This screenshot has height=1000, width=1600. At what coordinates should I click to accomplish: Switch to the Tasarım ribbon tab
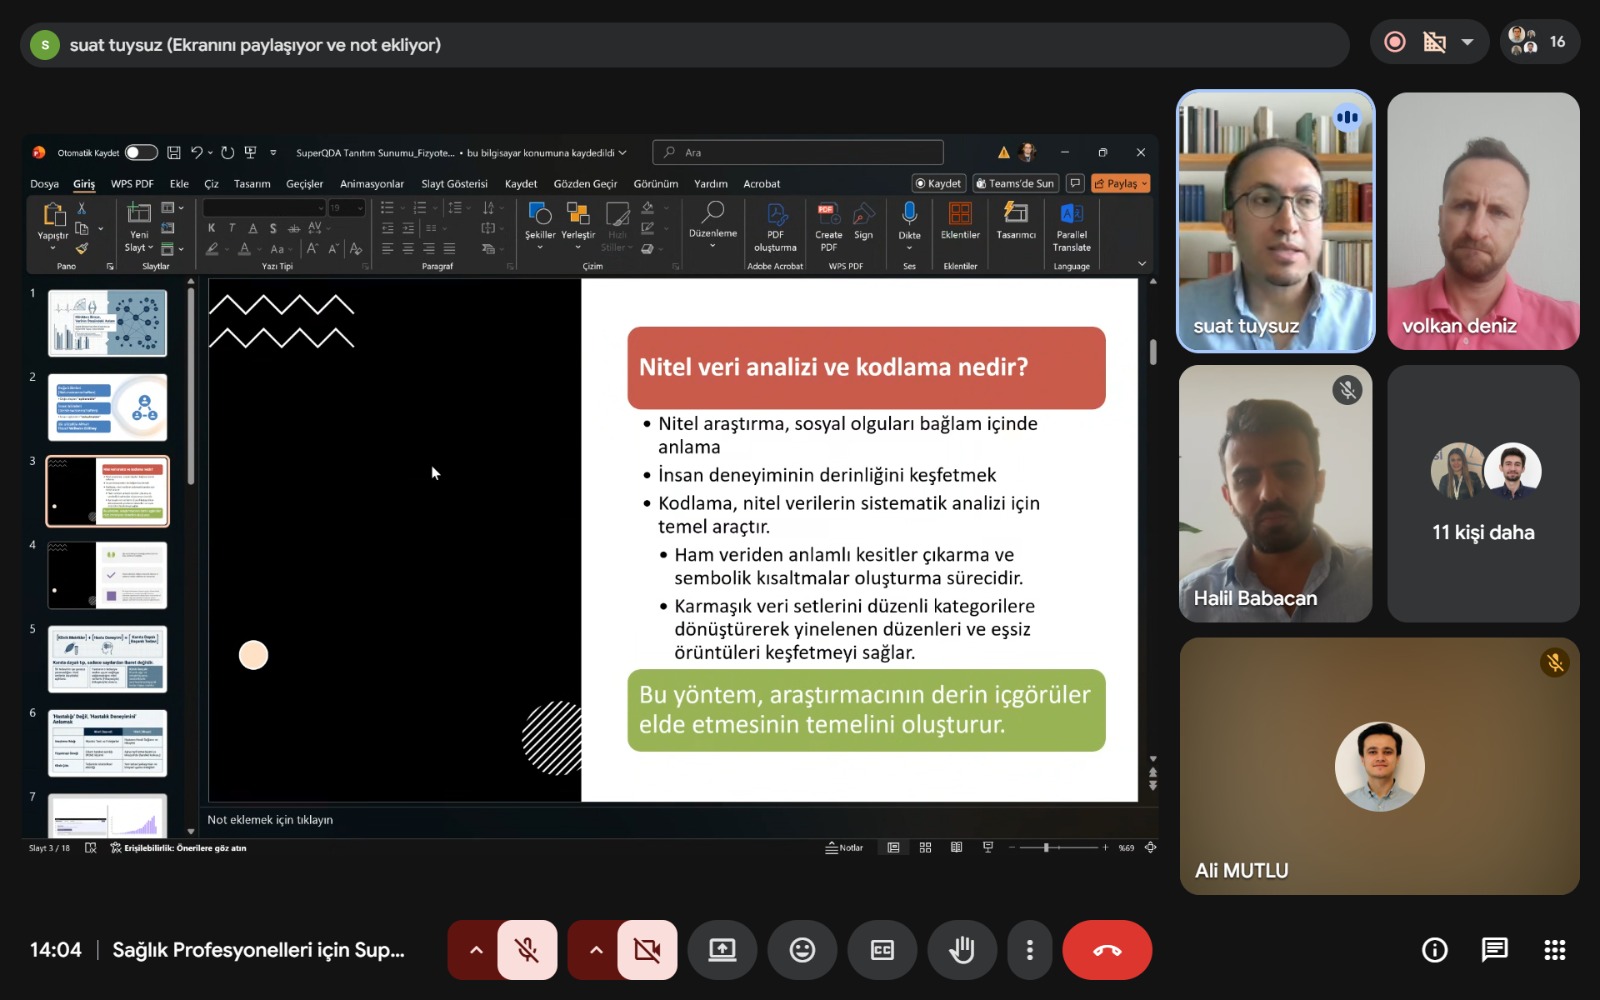[252, 184]
